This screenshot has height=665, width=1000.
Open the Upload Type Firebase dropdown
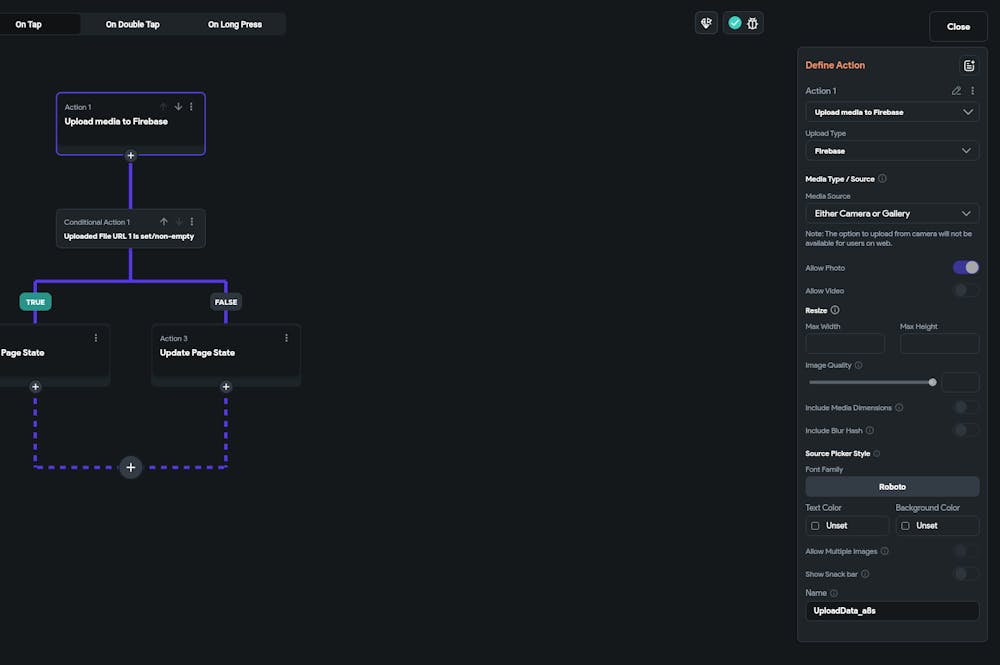tap(891, 150)
